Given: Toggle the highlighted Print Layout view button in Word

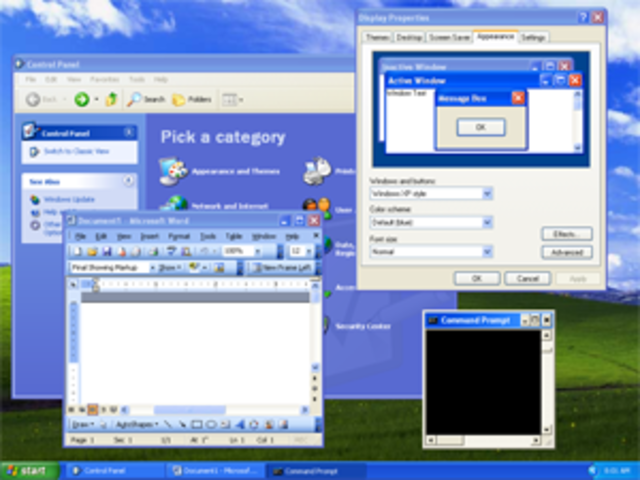Looking at the screenshot, I should [93, 409].
